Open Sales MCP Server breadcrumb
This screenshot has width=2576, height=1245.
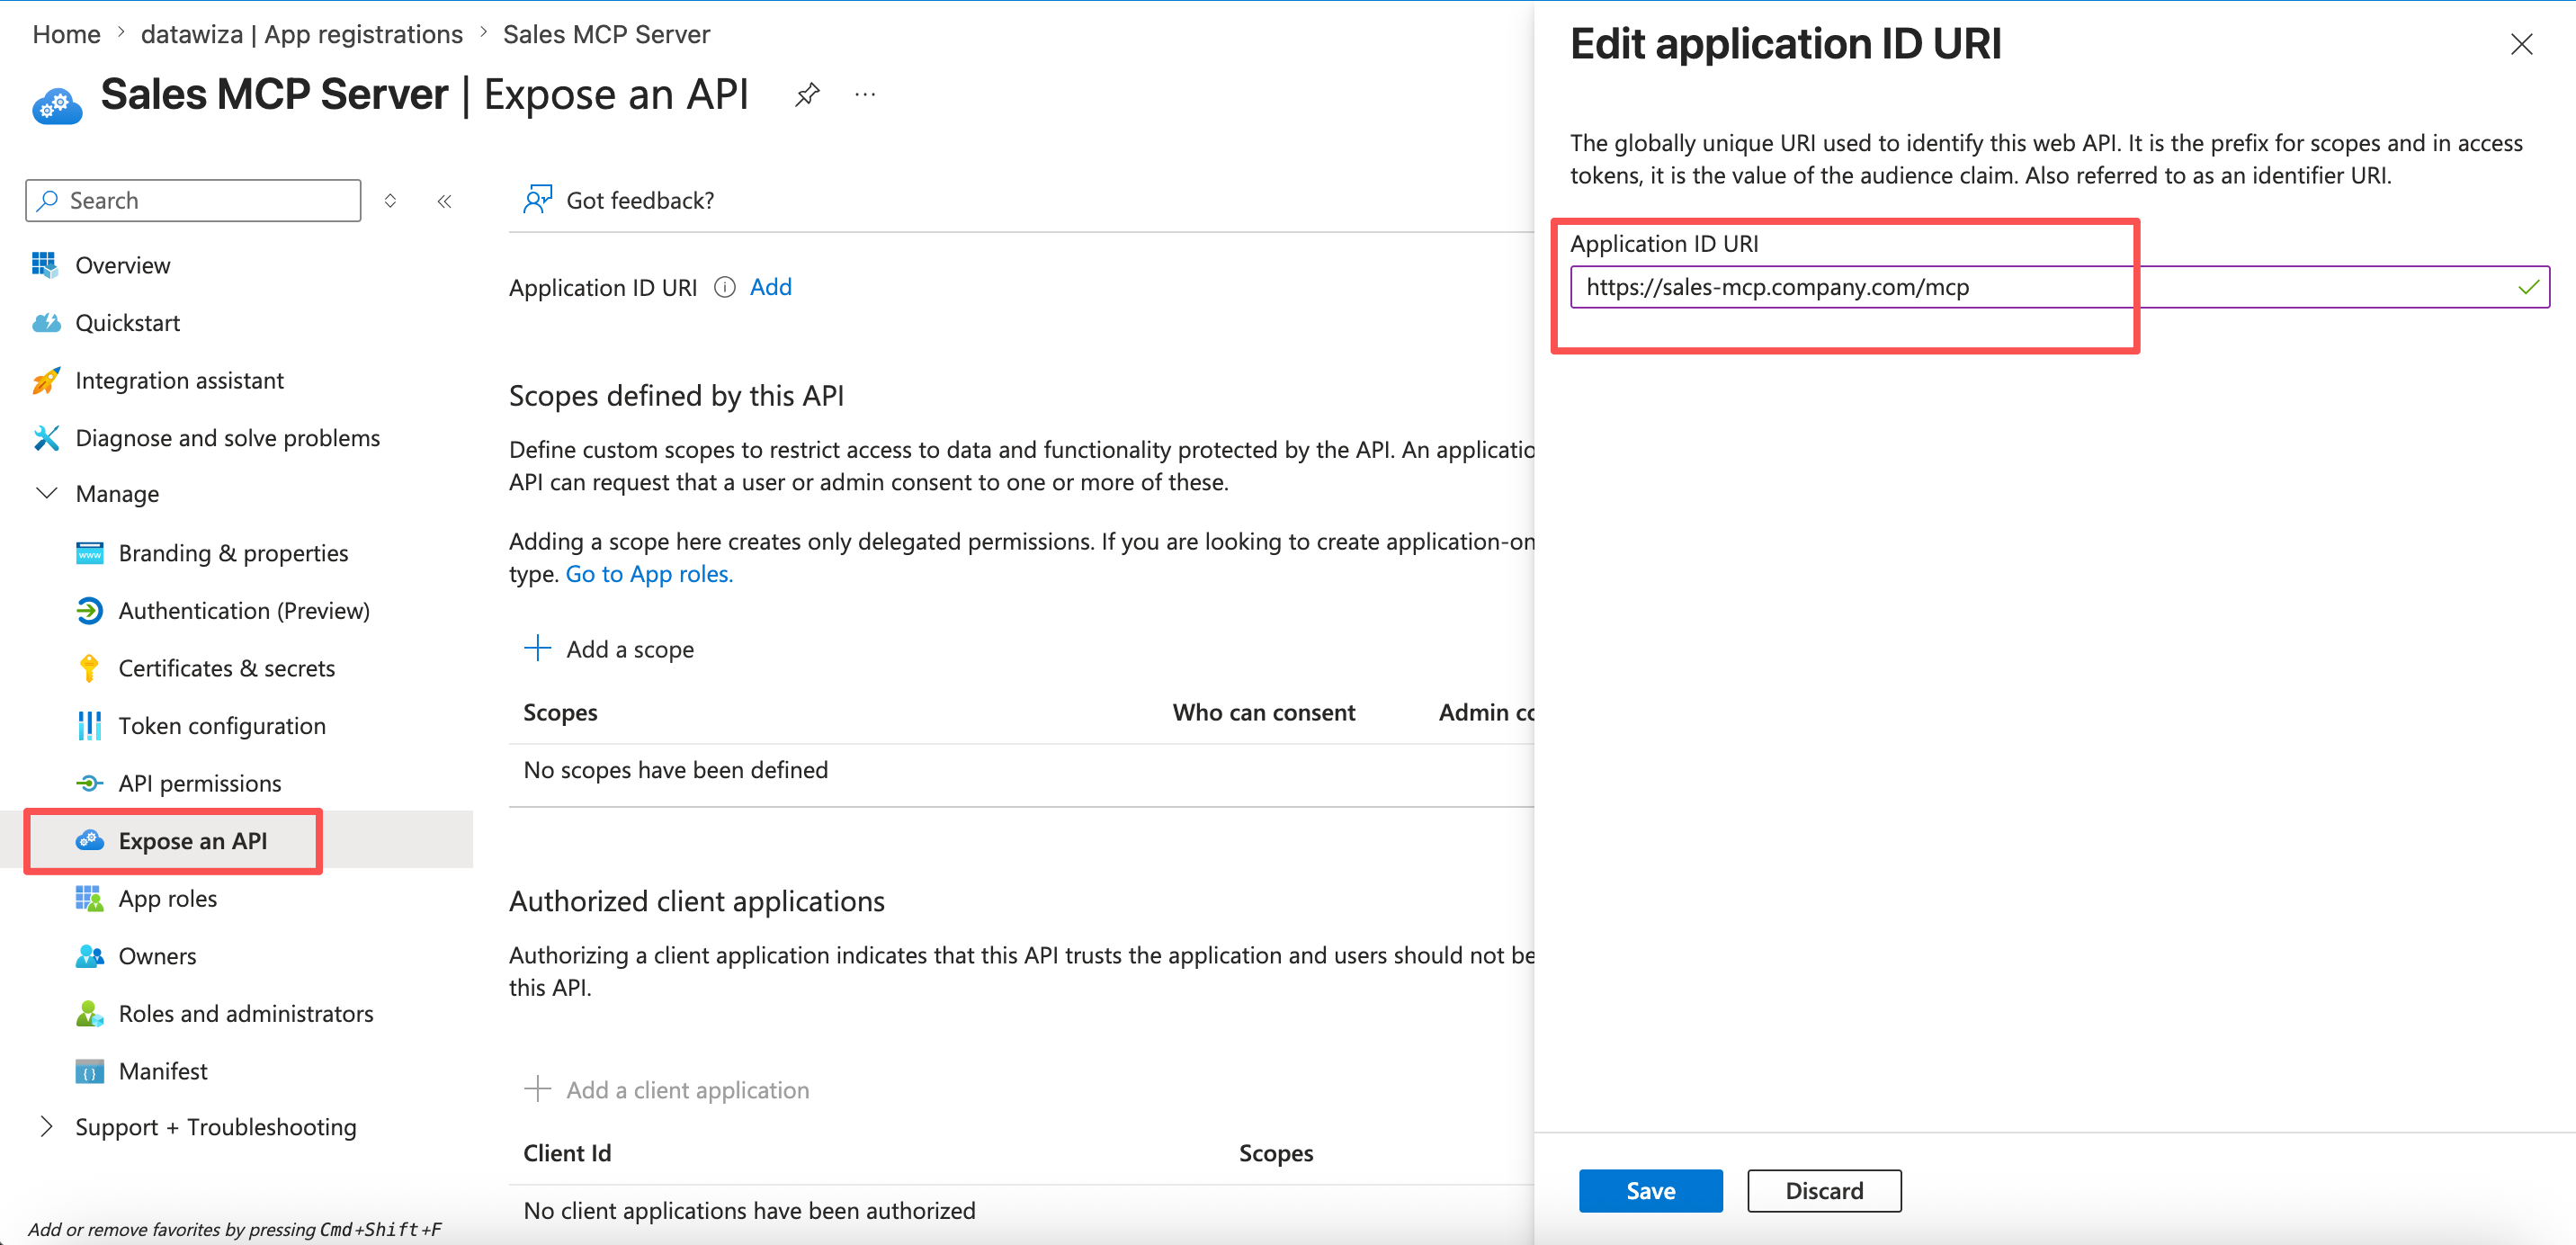point(606,34)
